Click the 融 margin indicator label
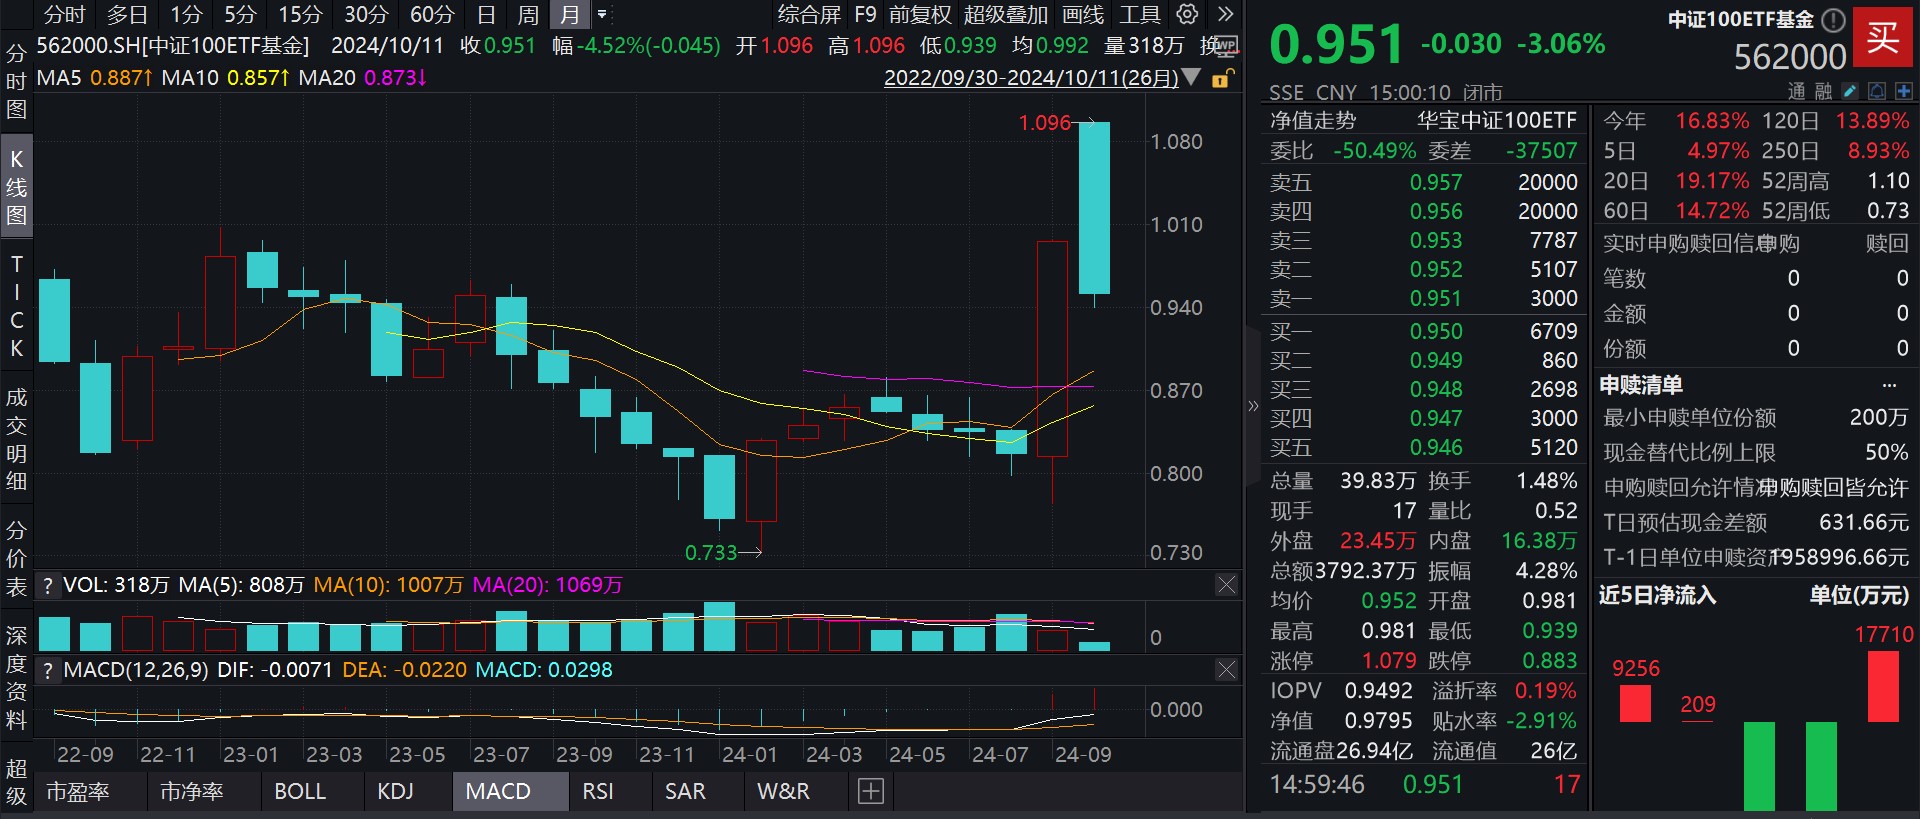Screen dimensions: 1920x819 (1823, 92)
